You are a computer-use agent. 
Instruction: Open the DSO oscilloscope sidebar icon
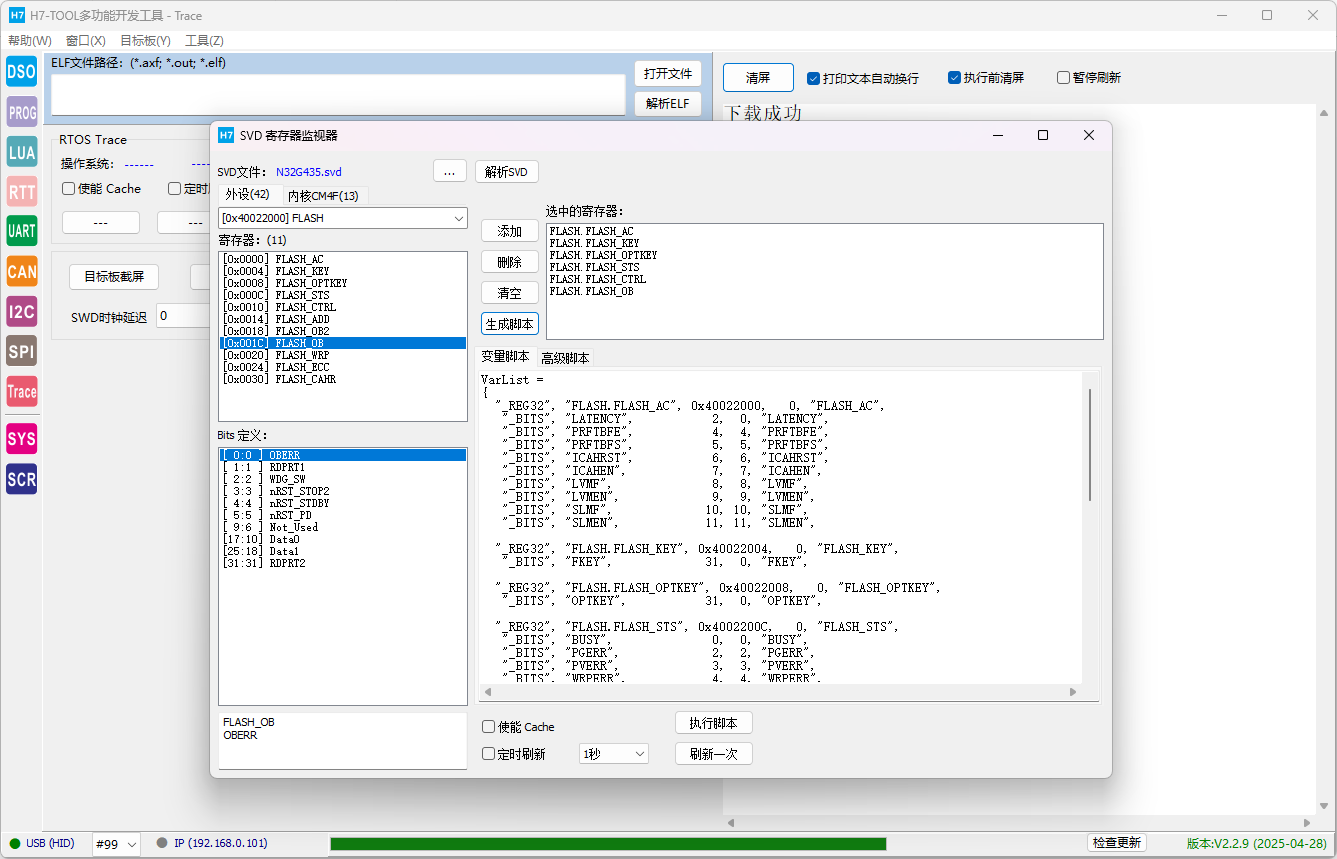[x=21, y=72]
